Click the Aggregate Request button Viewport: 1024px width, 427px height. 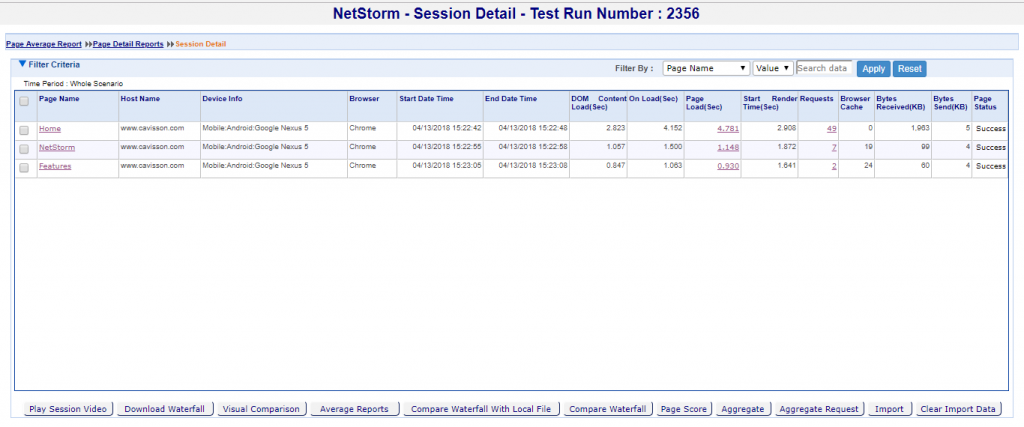click(819, 409)
